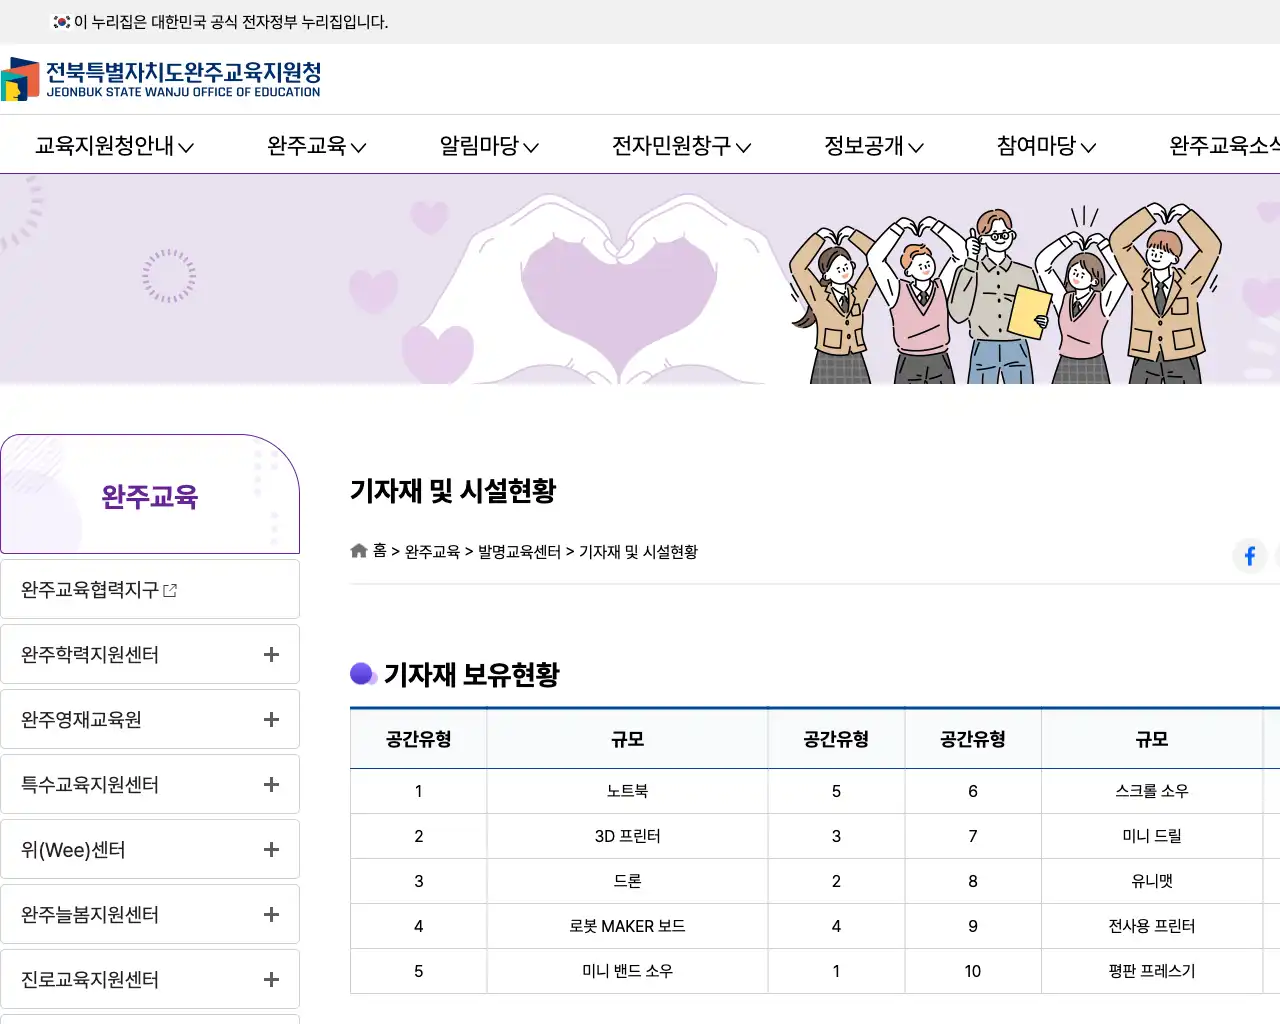Click the 스크롤 소우 table cell
The image size is (1280, 1024).
tap(1152, 791)
